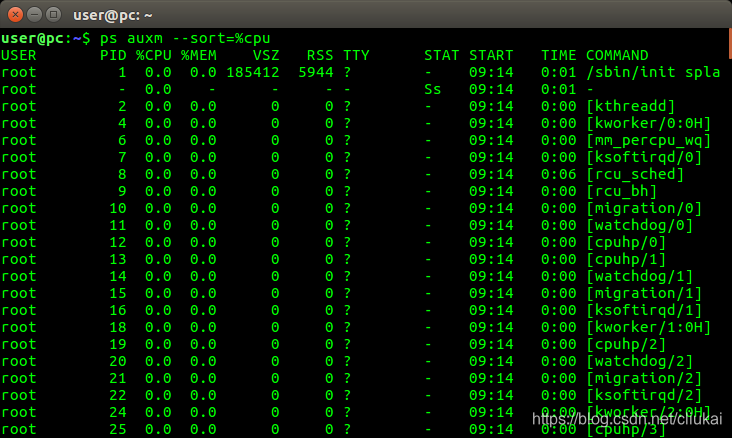The height and width of the screenshot is (438, 732).
Task: Click the [ksoftirqd/2] process name
Action: point(644,396)
